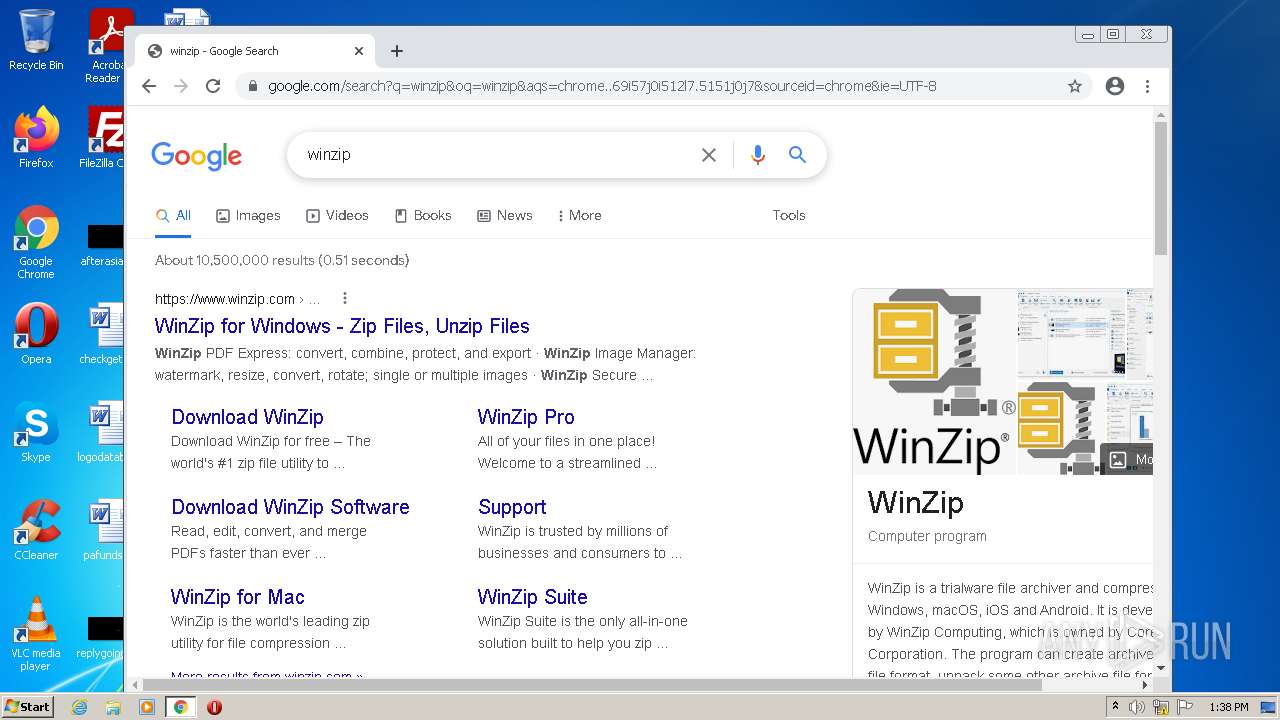Viewport: 1280px width, 720px height.
Task: Open the WinZip logo image in knowledge panel
Action: pos(934,381)
